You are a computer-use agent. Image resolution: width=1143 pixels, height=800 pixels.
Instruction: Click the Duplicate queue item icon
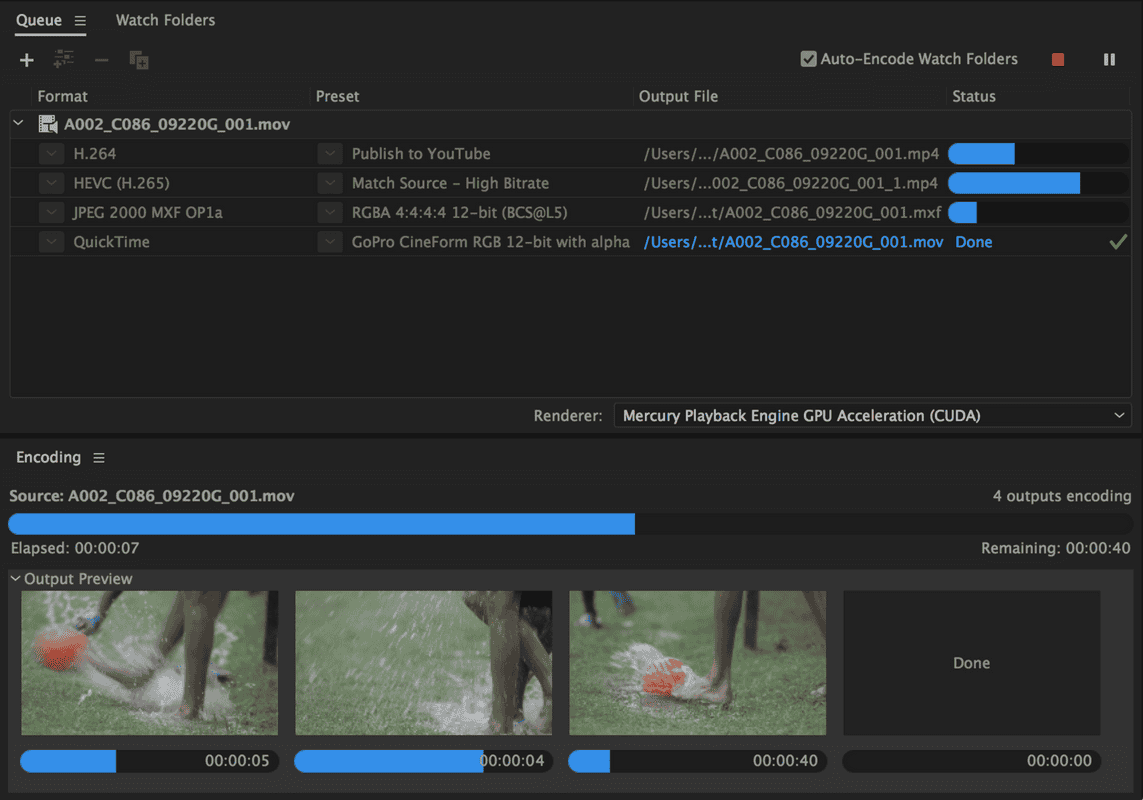(139, 60)
